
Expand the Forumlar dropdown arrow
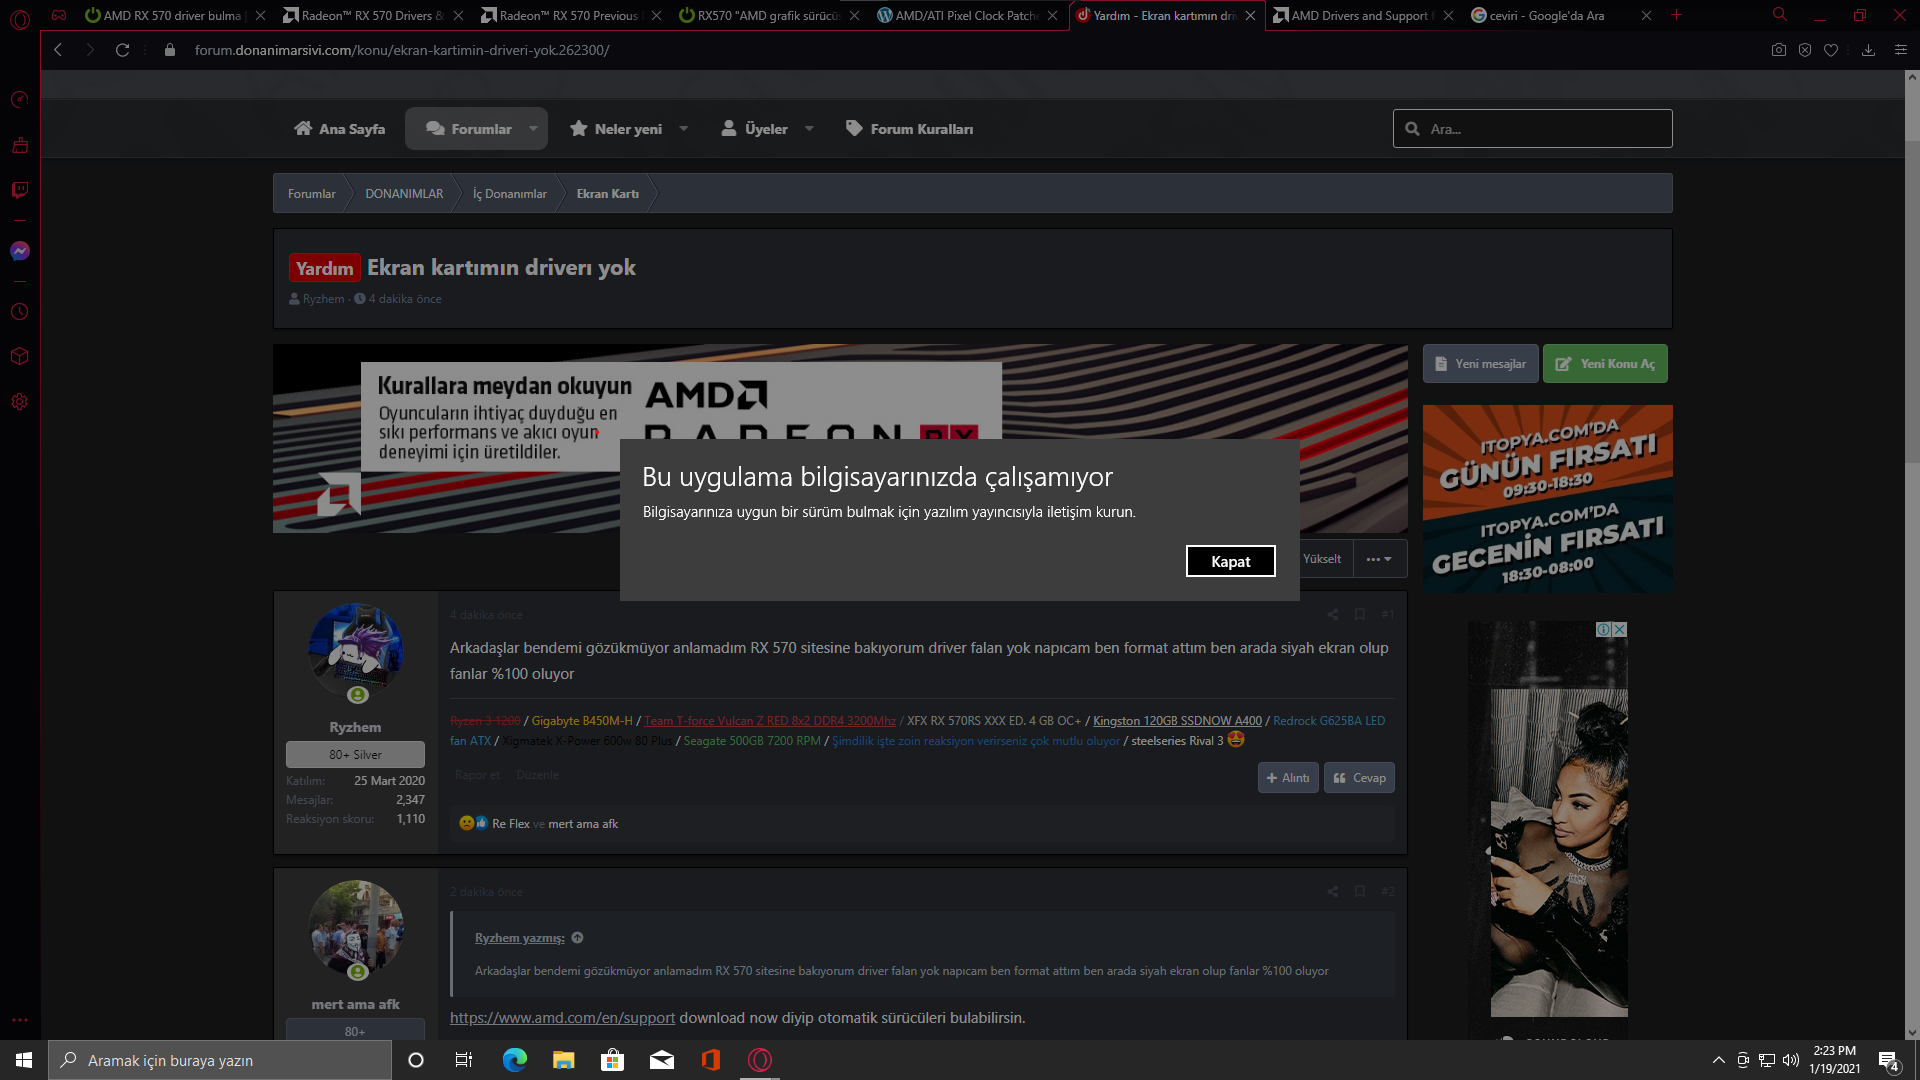533,129
